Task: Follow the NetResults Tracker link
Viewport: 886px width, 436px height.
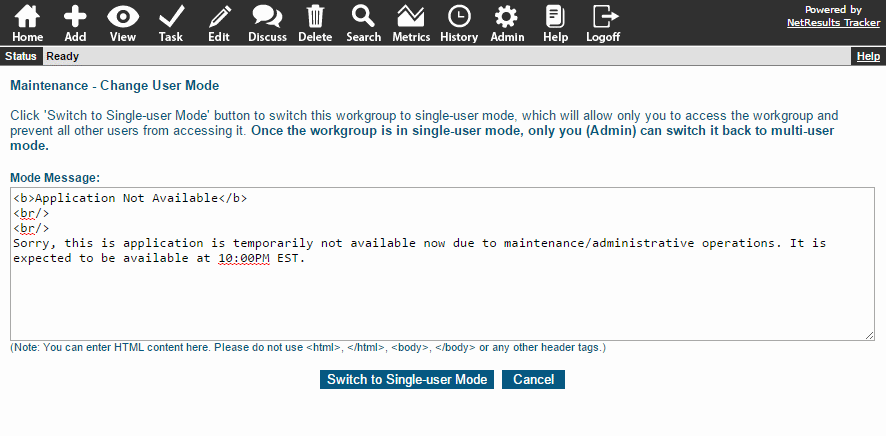Action: [x=833, y=23]
